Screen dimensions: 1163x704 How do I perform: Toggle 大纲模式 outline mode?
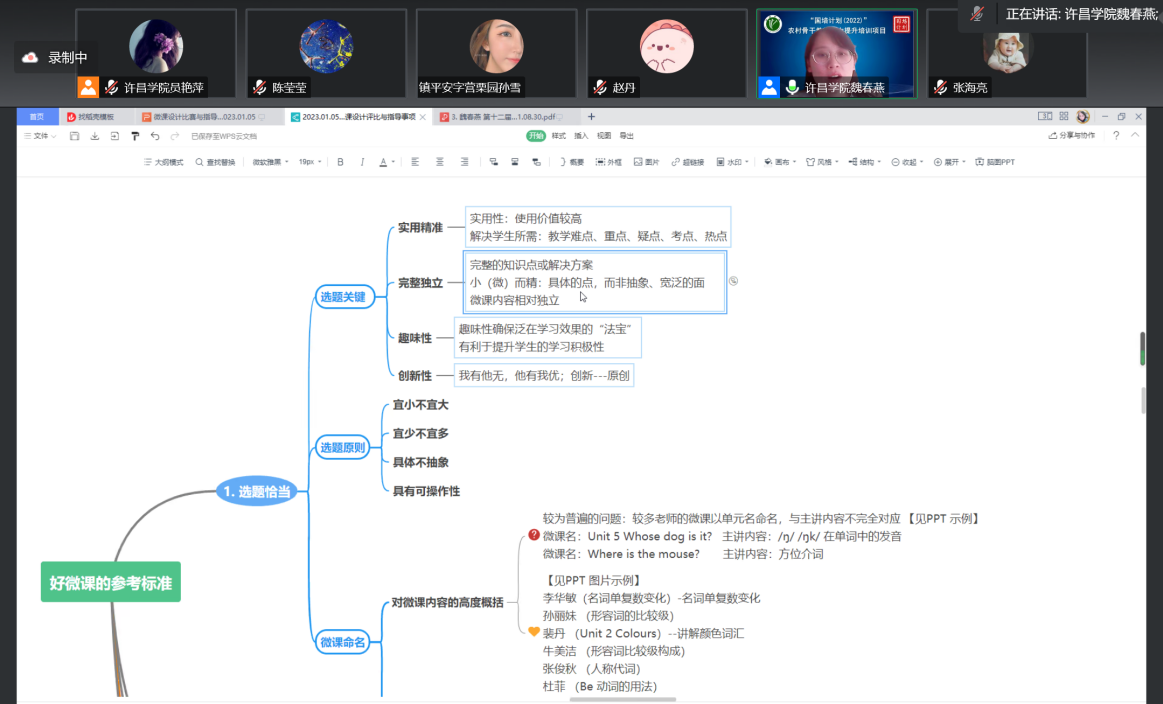(x=163, y=162)
